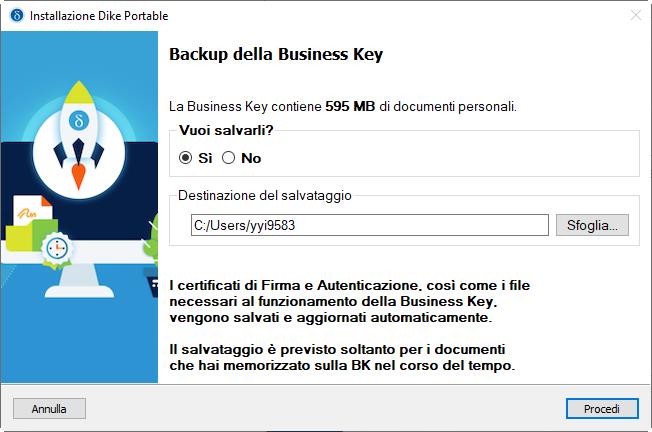652x432 pixels.
Task: Open the Sfoglia... folder browser
Action: (x=592, y=225)
